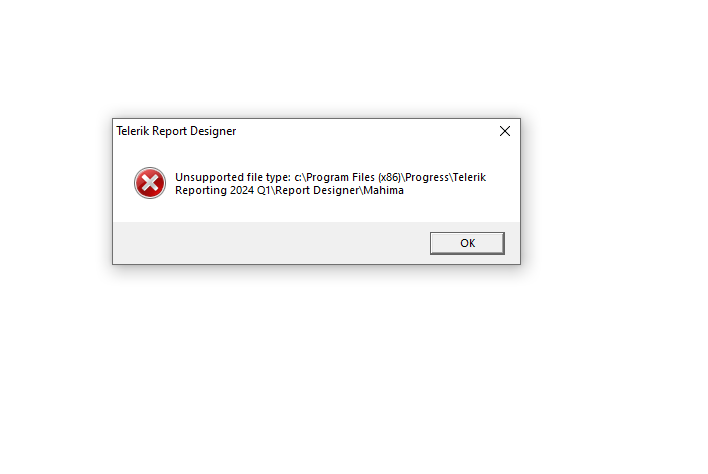Click the "2024" text in message

tap(242, 190)
